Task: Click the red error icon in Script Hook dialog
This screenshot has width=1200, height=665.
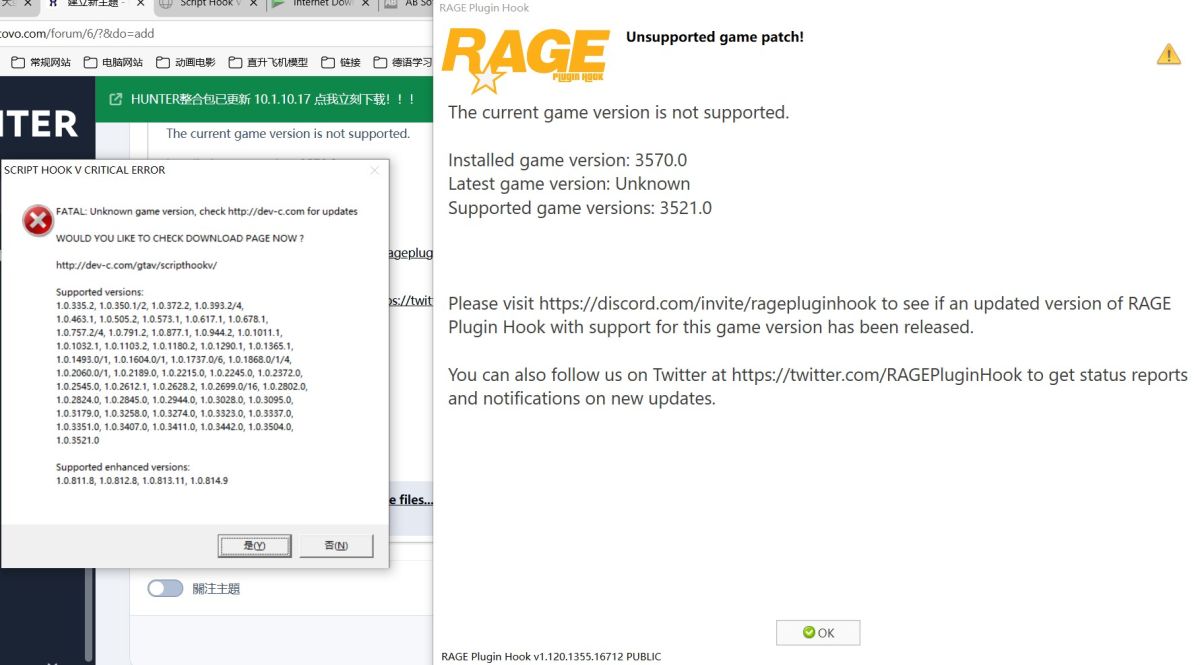Action: 38,220
